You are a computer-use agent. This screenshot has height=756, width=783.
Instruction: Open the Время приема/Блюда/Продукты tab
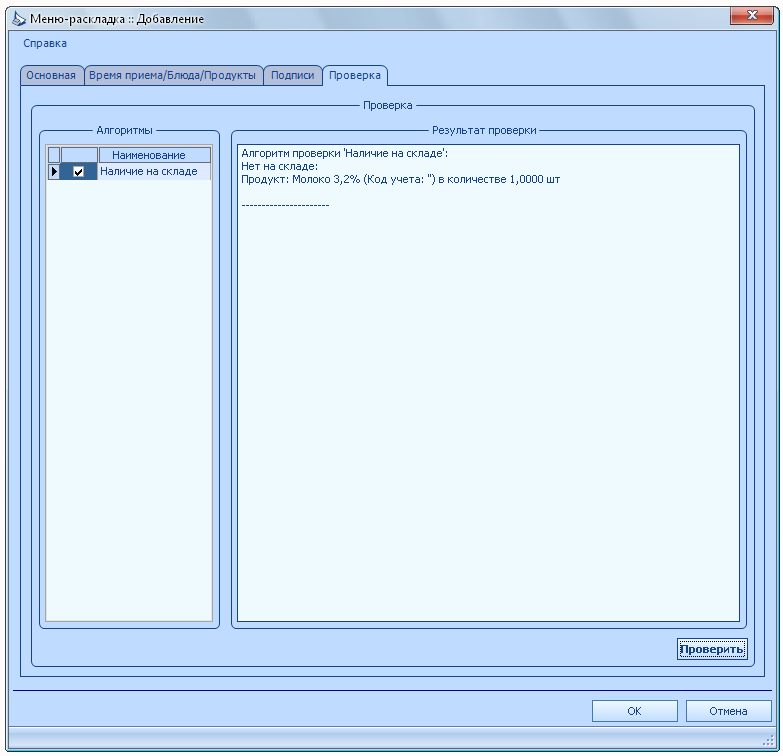[172, 75]
